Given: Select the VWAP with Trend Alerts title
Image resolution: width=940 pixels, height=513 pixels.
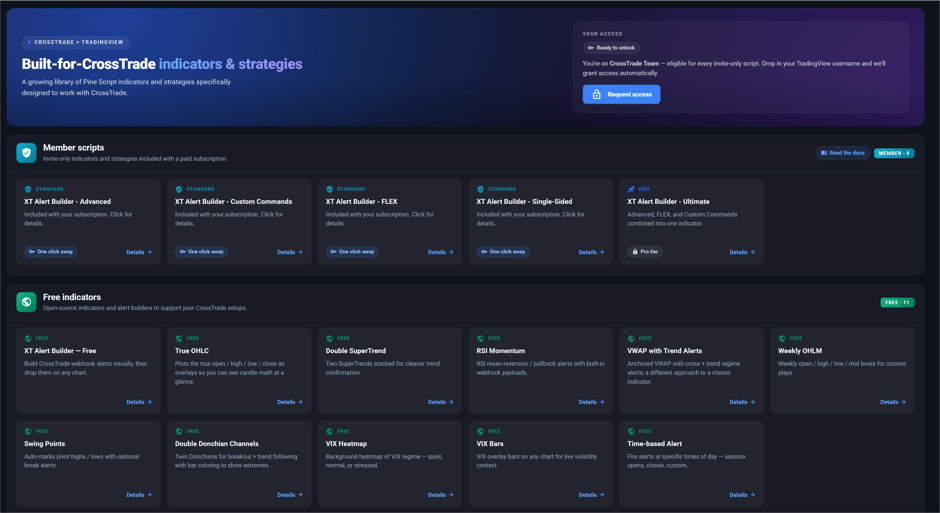Looking at the screenshot, I should (x=664, y=351).
